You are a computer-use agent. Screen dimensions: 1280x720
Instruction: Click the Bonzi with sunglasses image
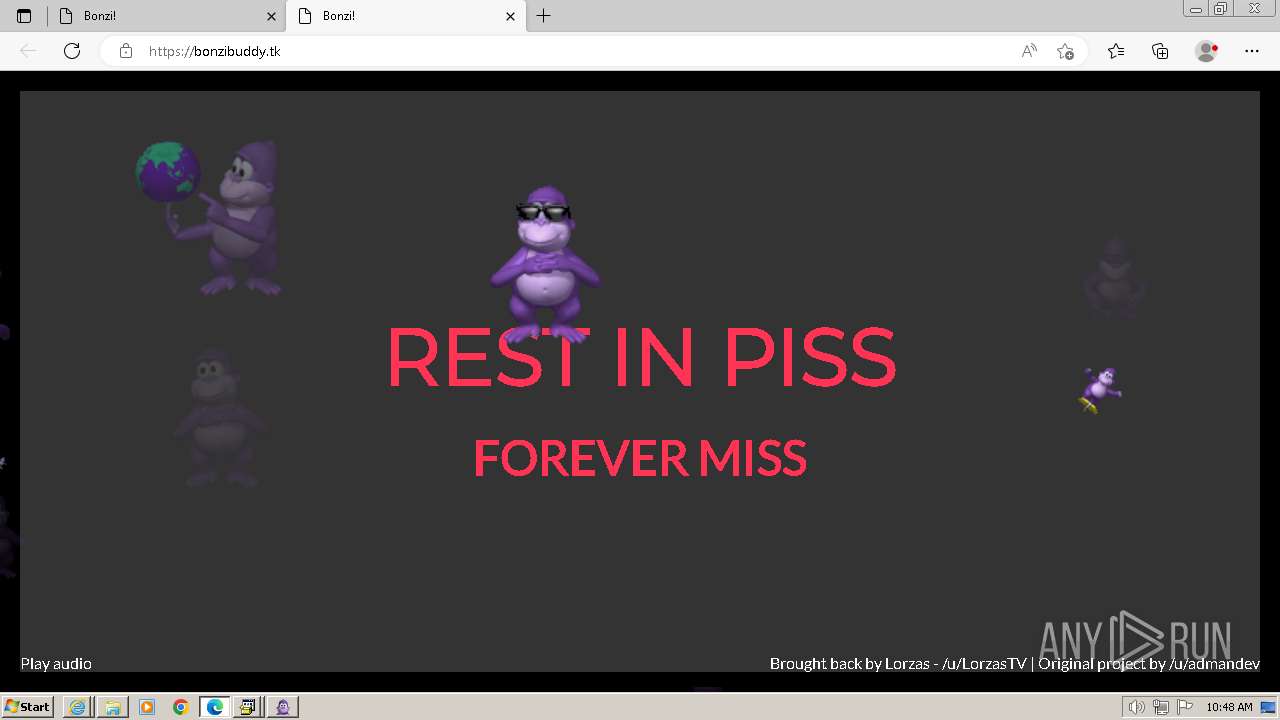coord(545,265)
